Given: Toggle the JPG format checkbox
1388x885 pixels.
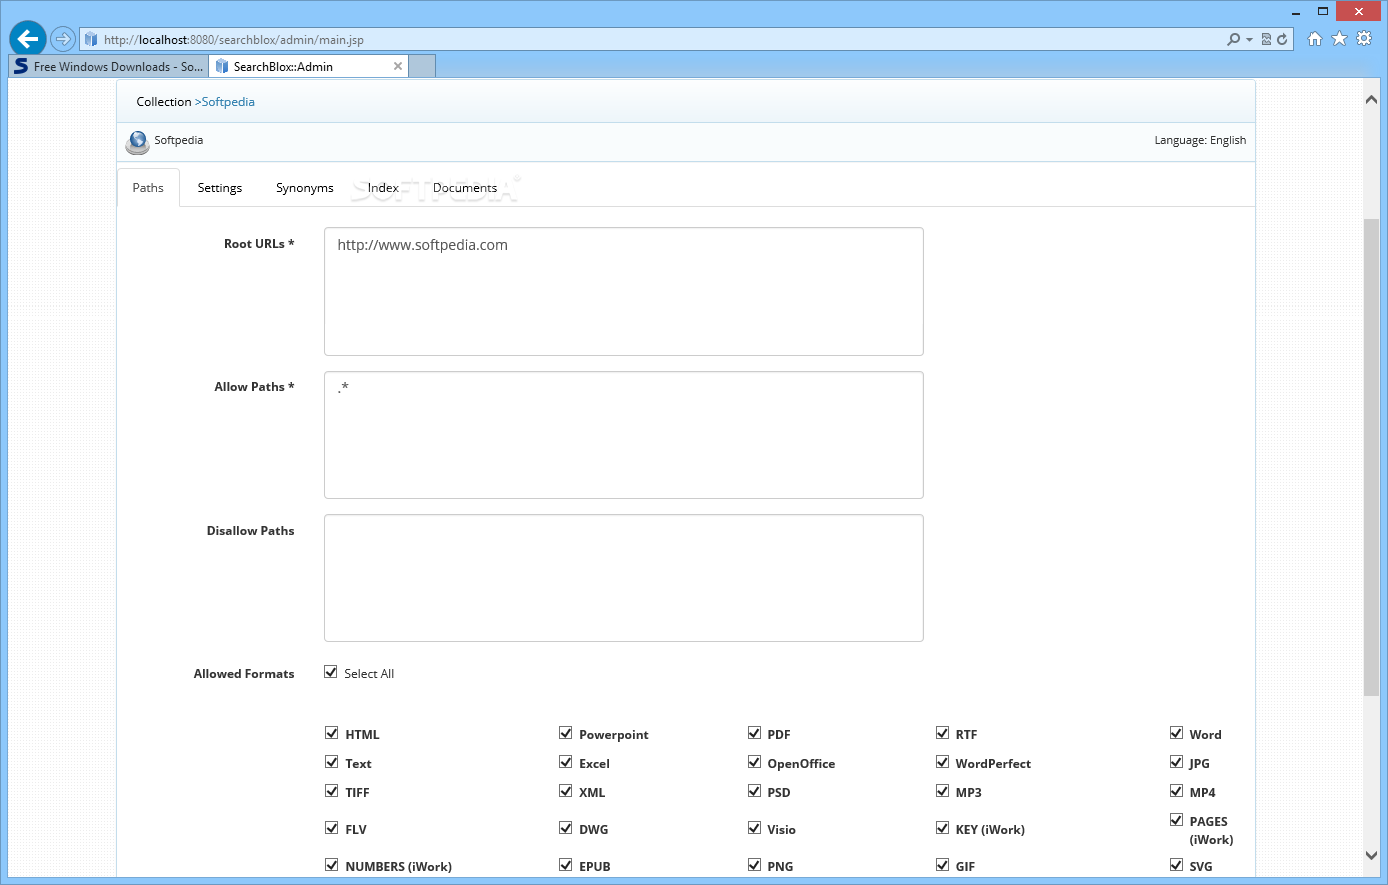Looking at the screenshot, I should tap(1177, 762).
